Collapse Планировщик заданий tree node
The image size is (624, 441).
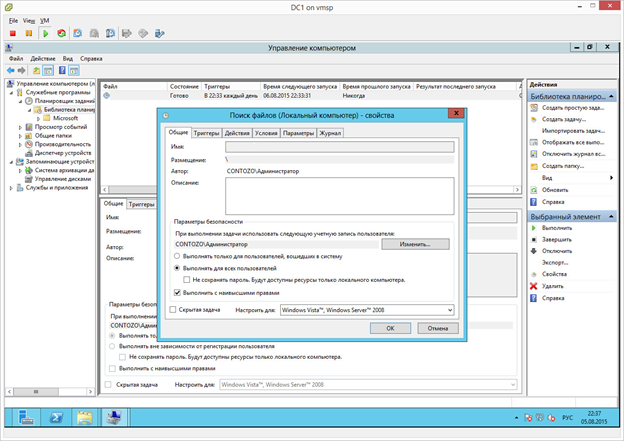pos(20,101)
